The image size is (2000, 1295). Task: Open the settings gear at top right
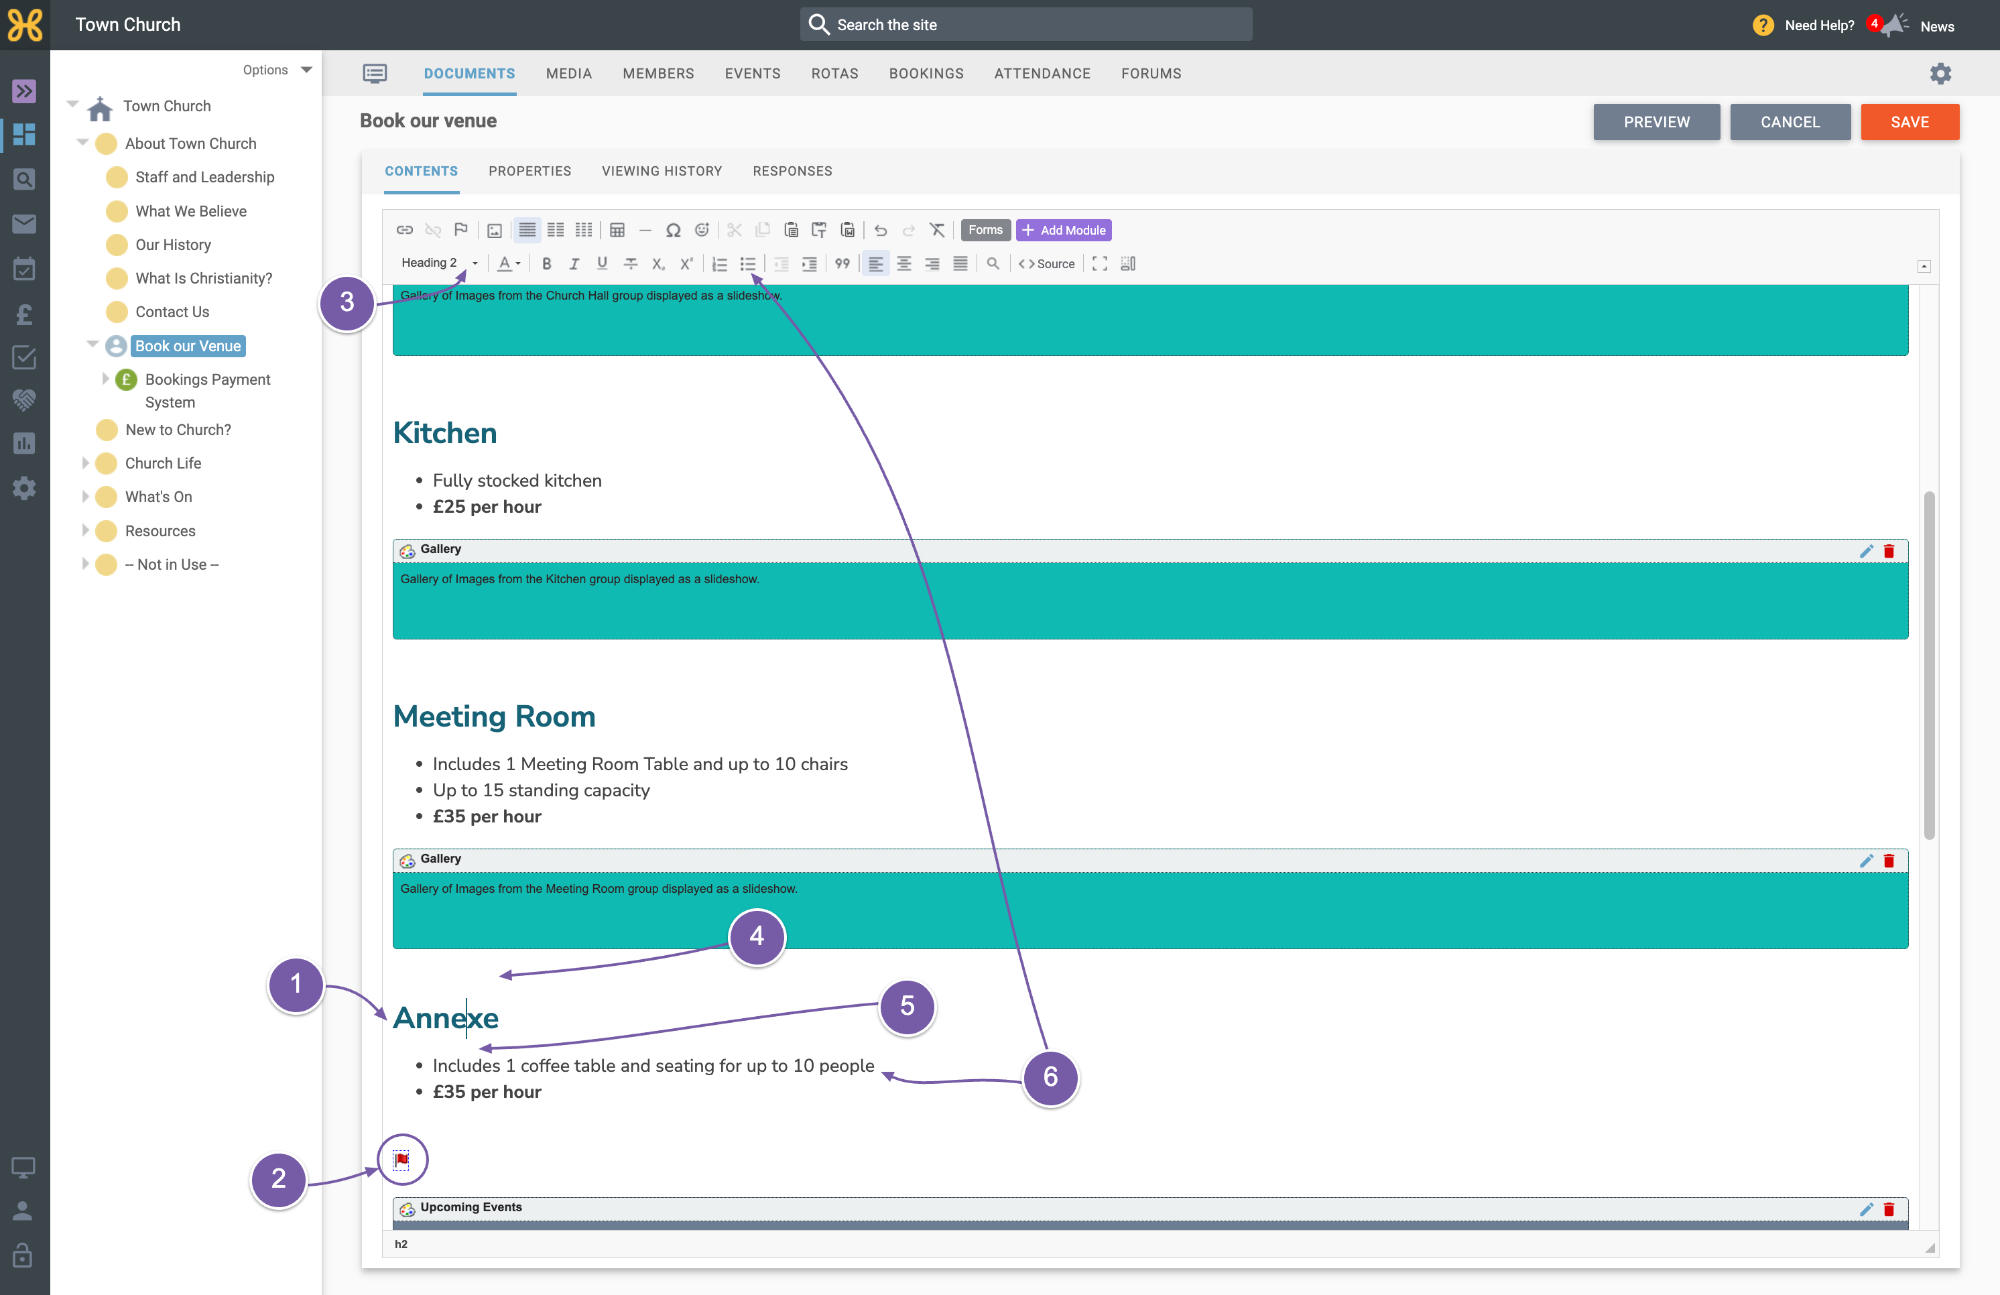click(1941, 74)
